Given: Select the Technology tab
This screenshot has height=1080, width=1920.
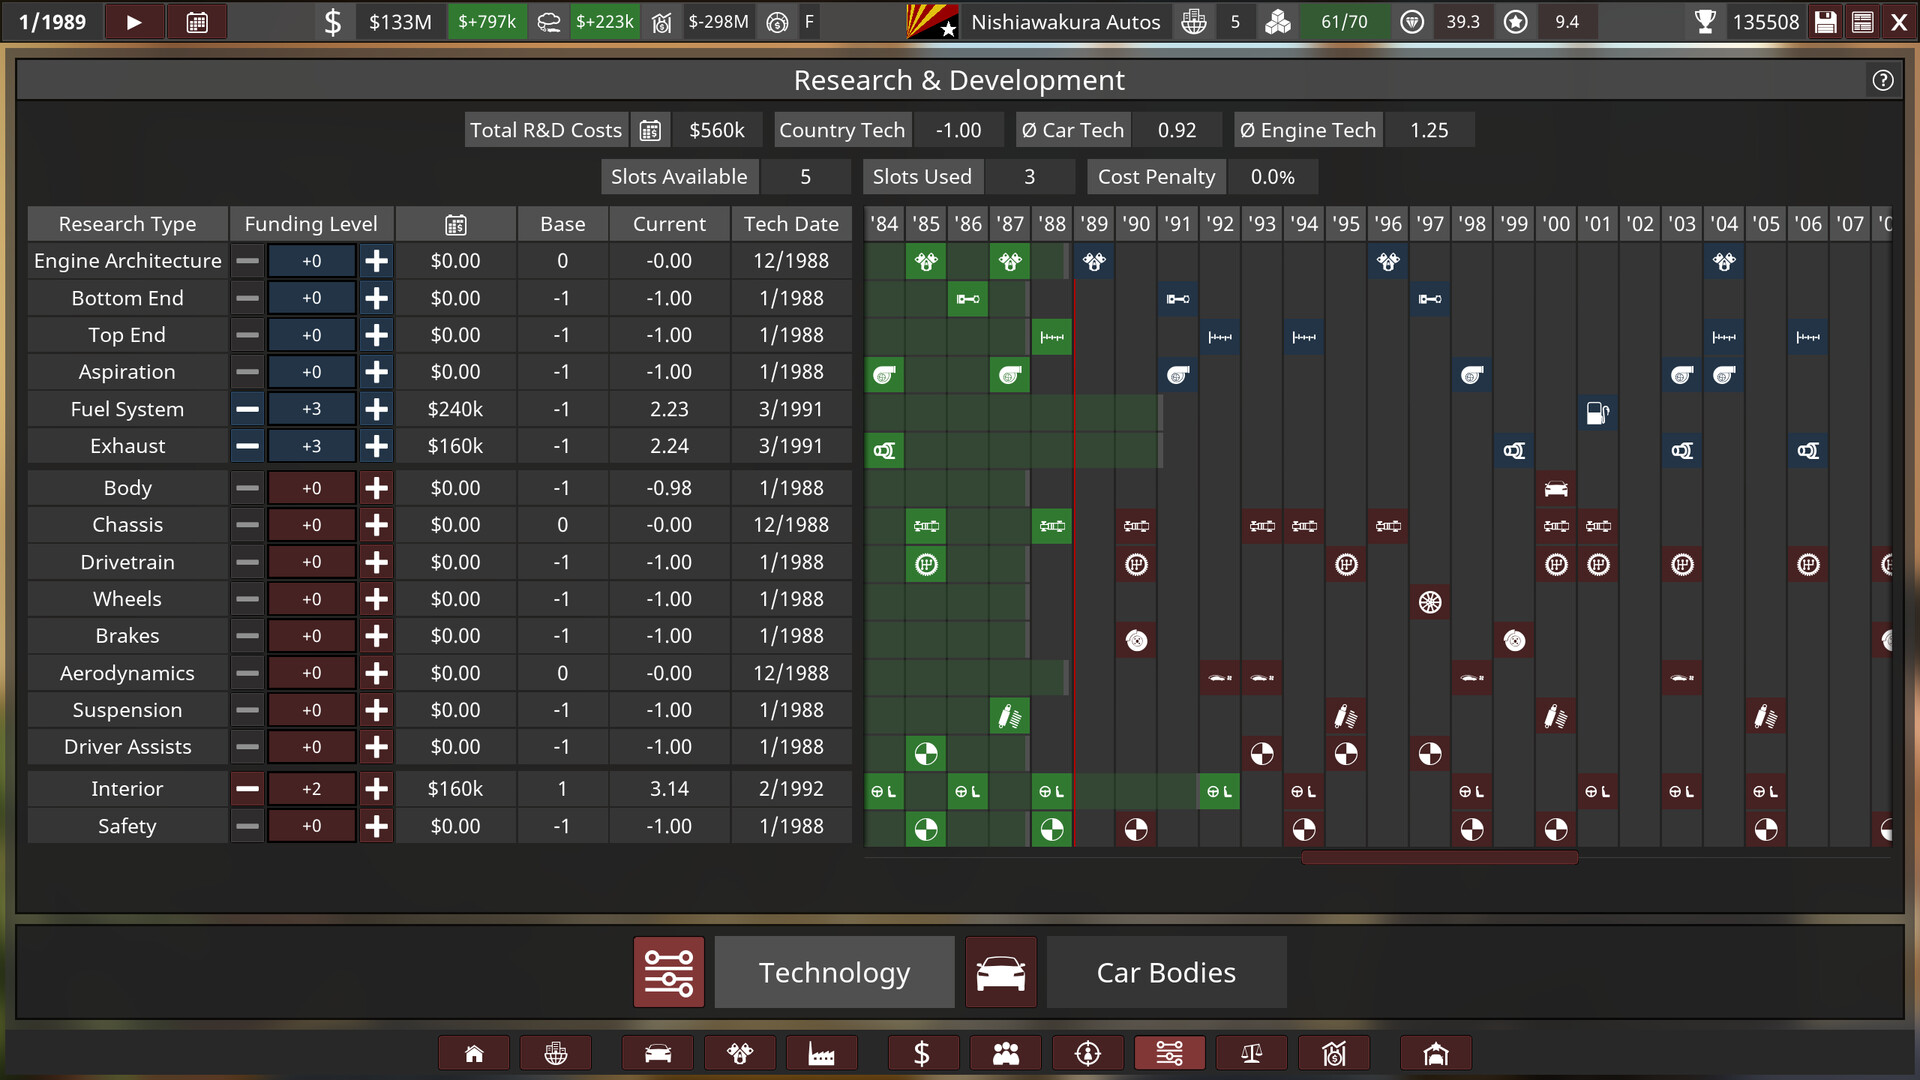Looking at the screenshot, I should click(834, 972).
